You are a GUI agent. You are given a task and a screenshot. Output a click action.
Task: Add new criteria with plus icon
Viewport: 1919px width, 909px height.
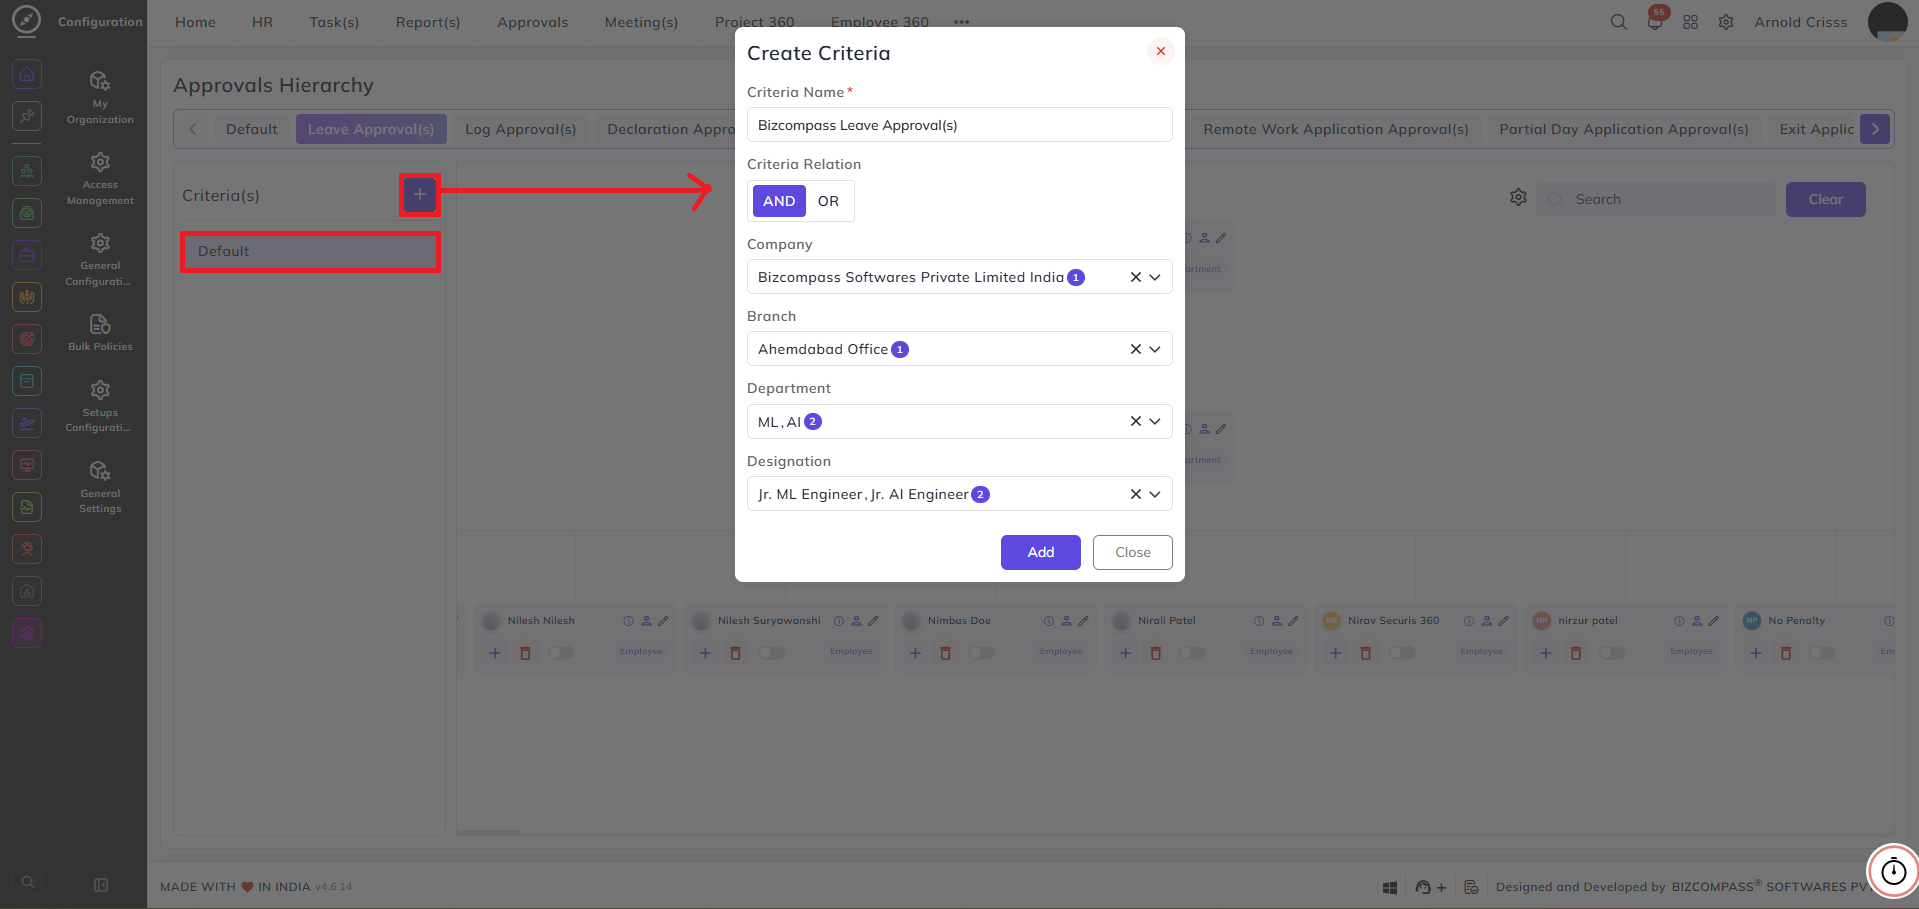pos(420,194)
